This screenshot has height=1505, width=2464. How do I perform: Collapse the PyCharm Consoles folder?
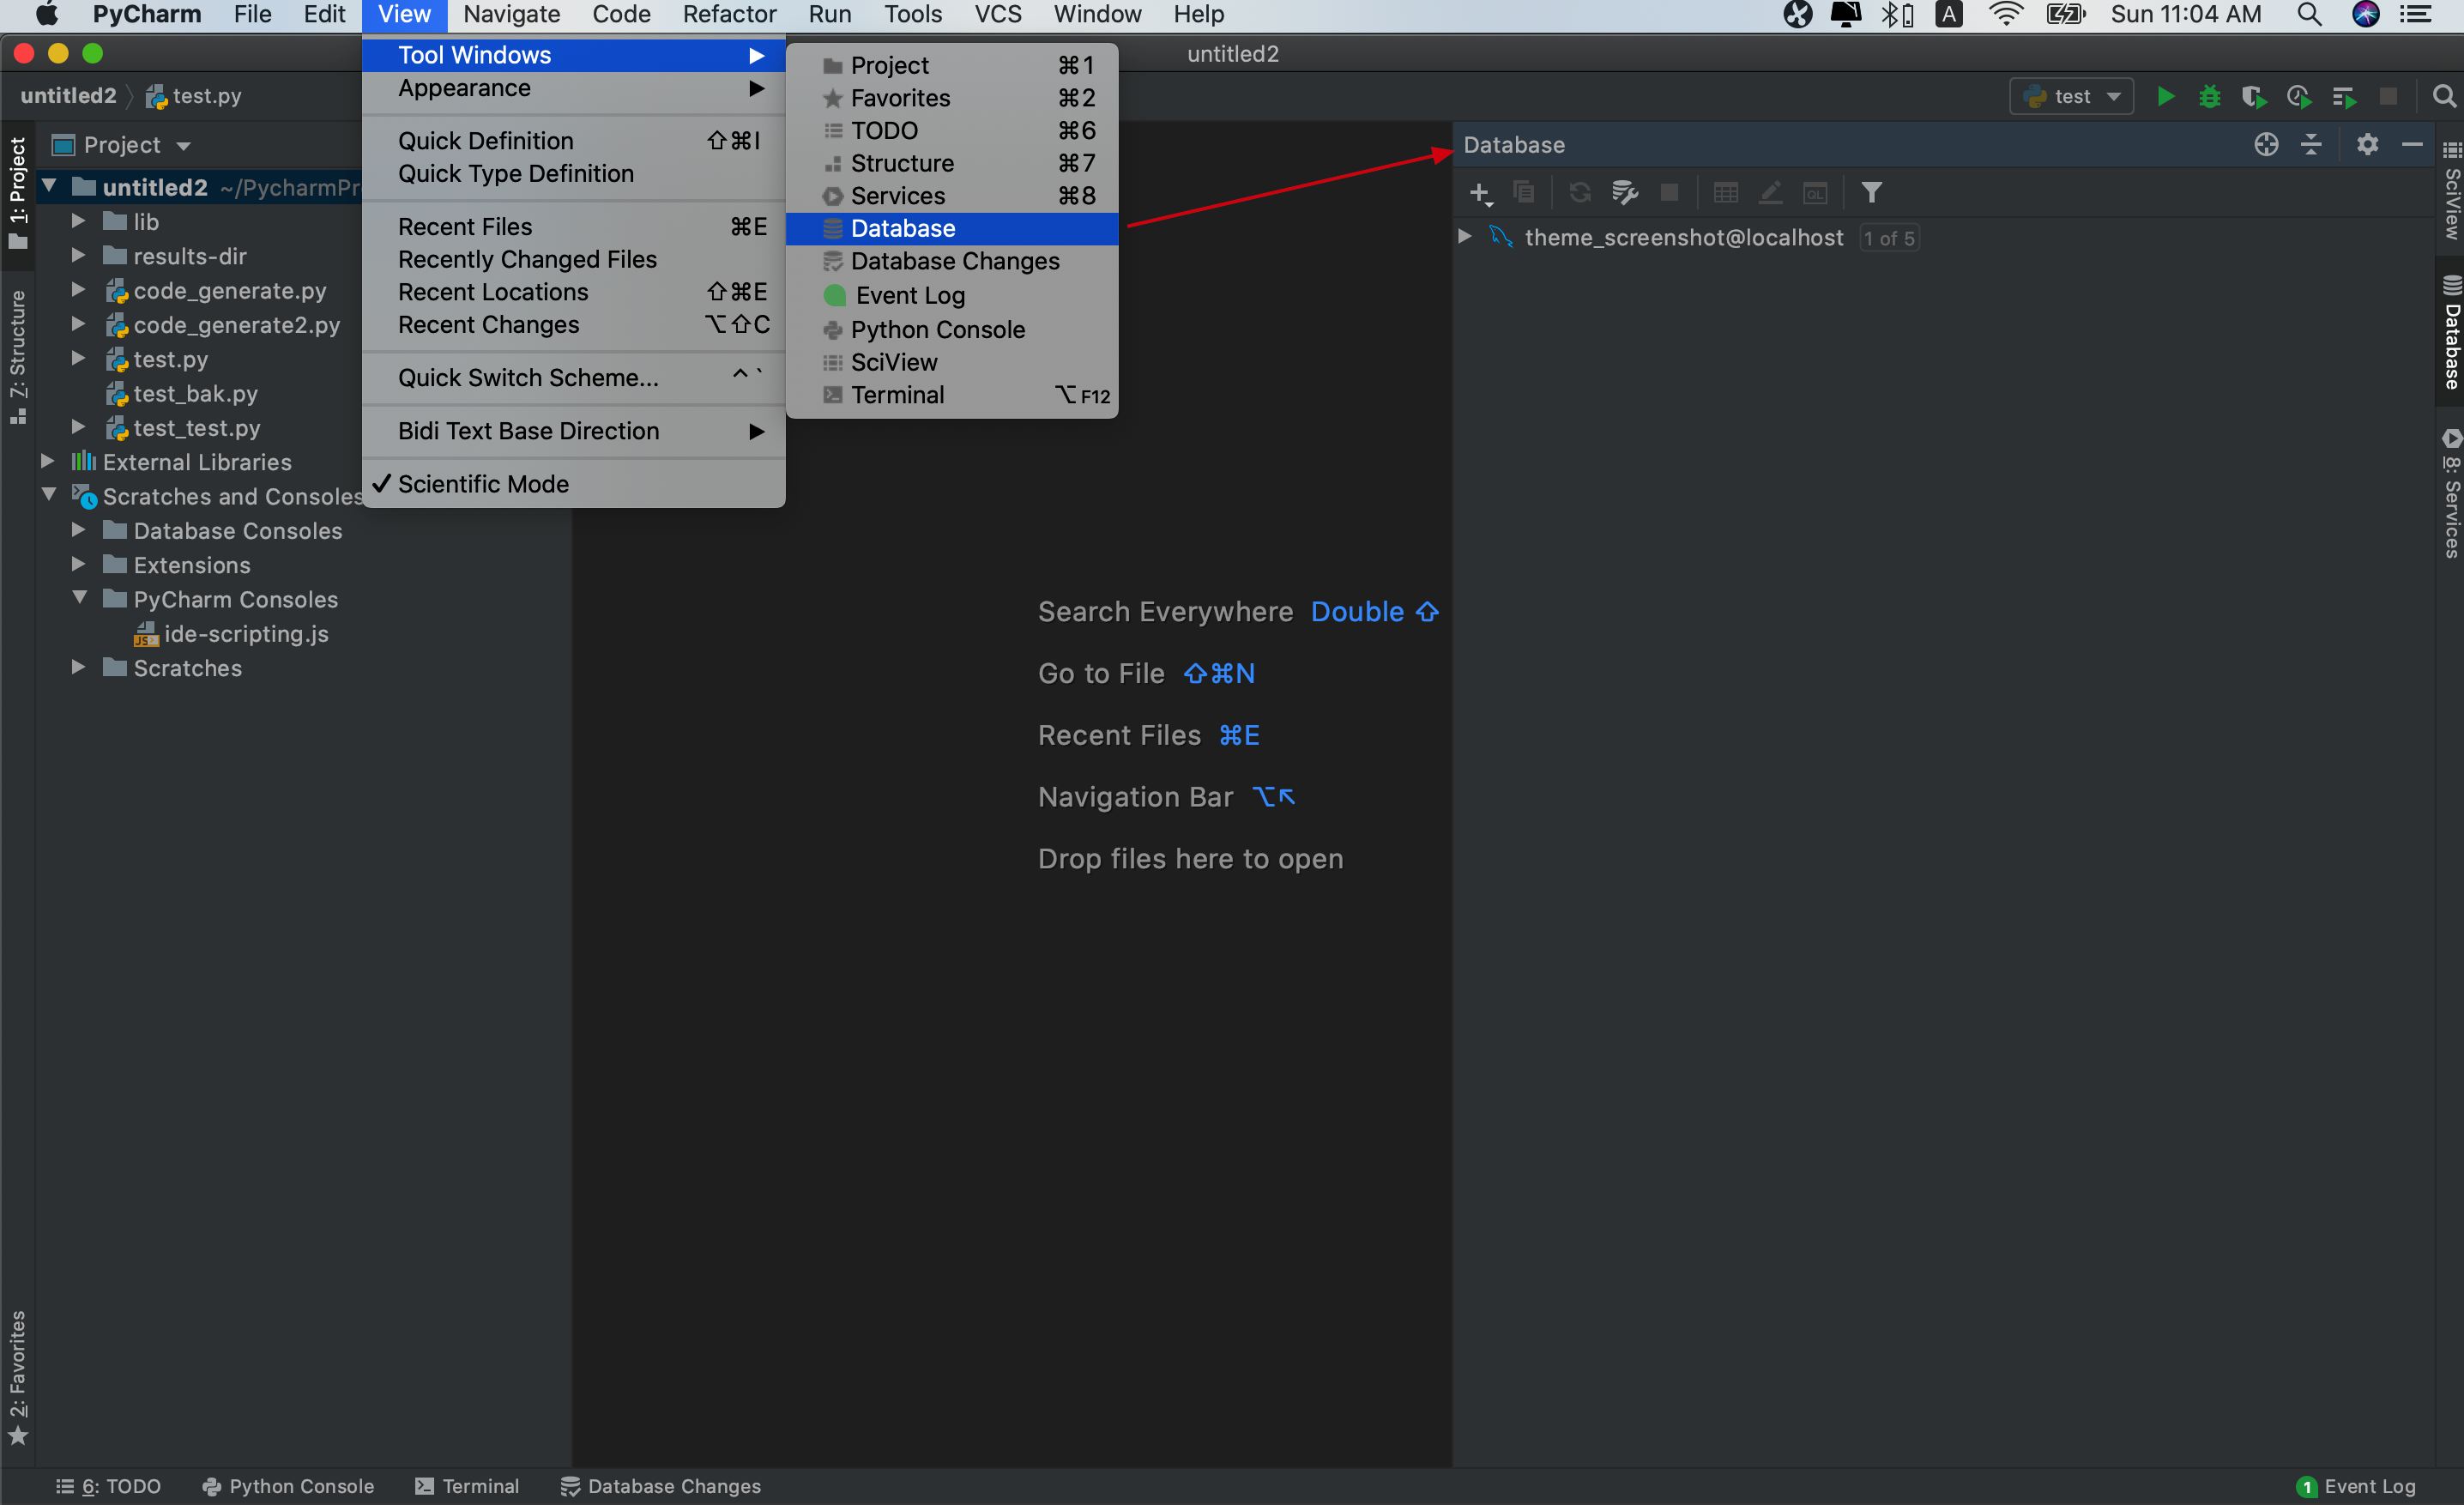click(x=80, y=598)
